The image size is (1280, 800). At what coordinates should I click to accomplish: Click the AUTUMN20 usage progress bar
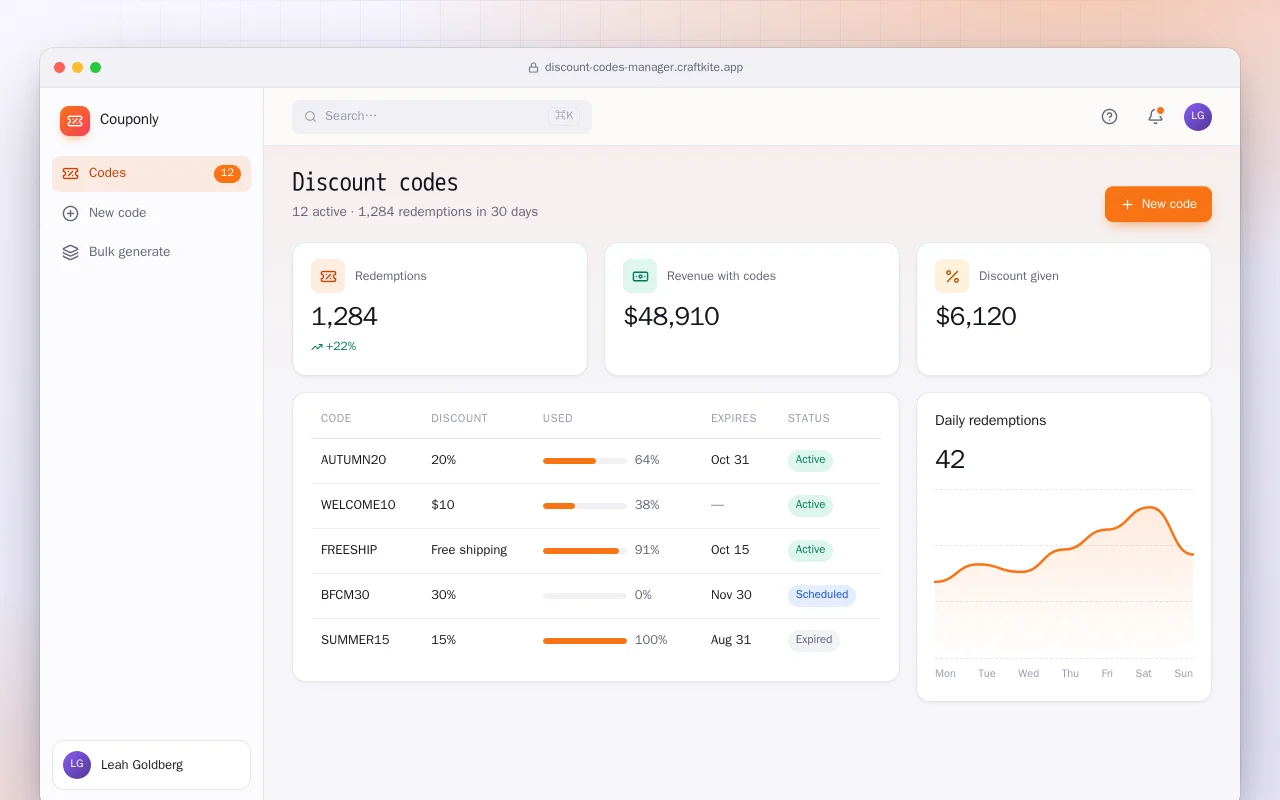point(585,461)
